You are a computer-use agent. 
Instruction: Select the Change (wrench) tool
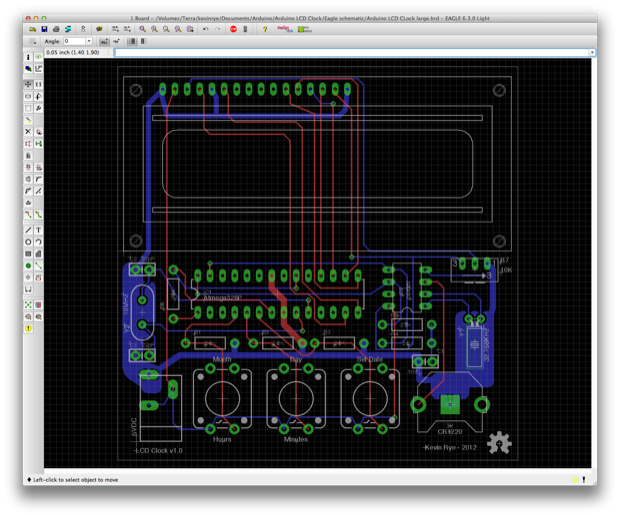pyautogui.click(x=38, y=108)
